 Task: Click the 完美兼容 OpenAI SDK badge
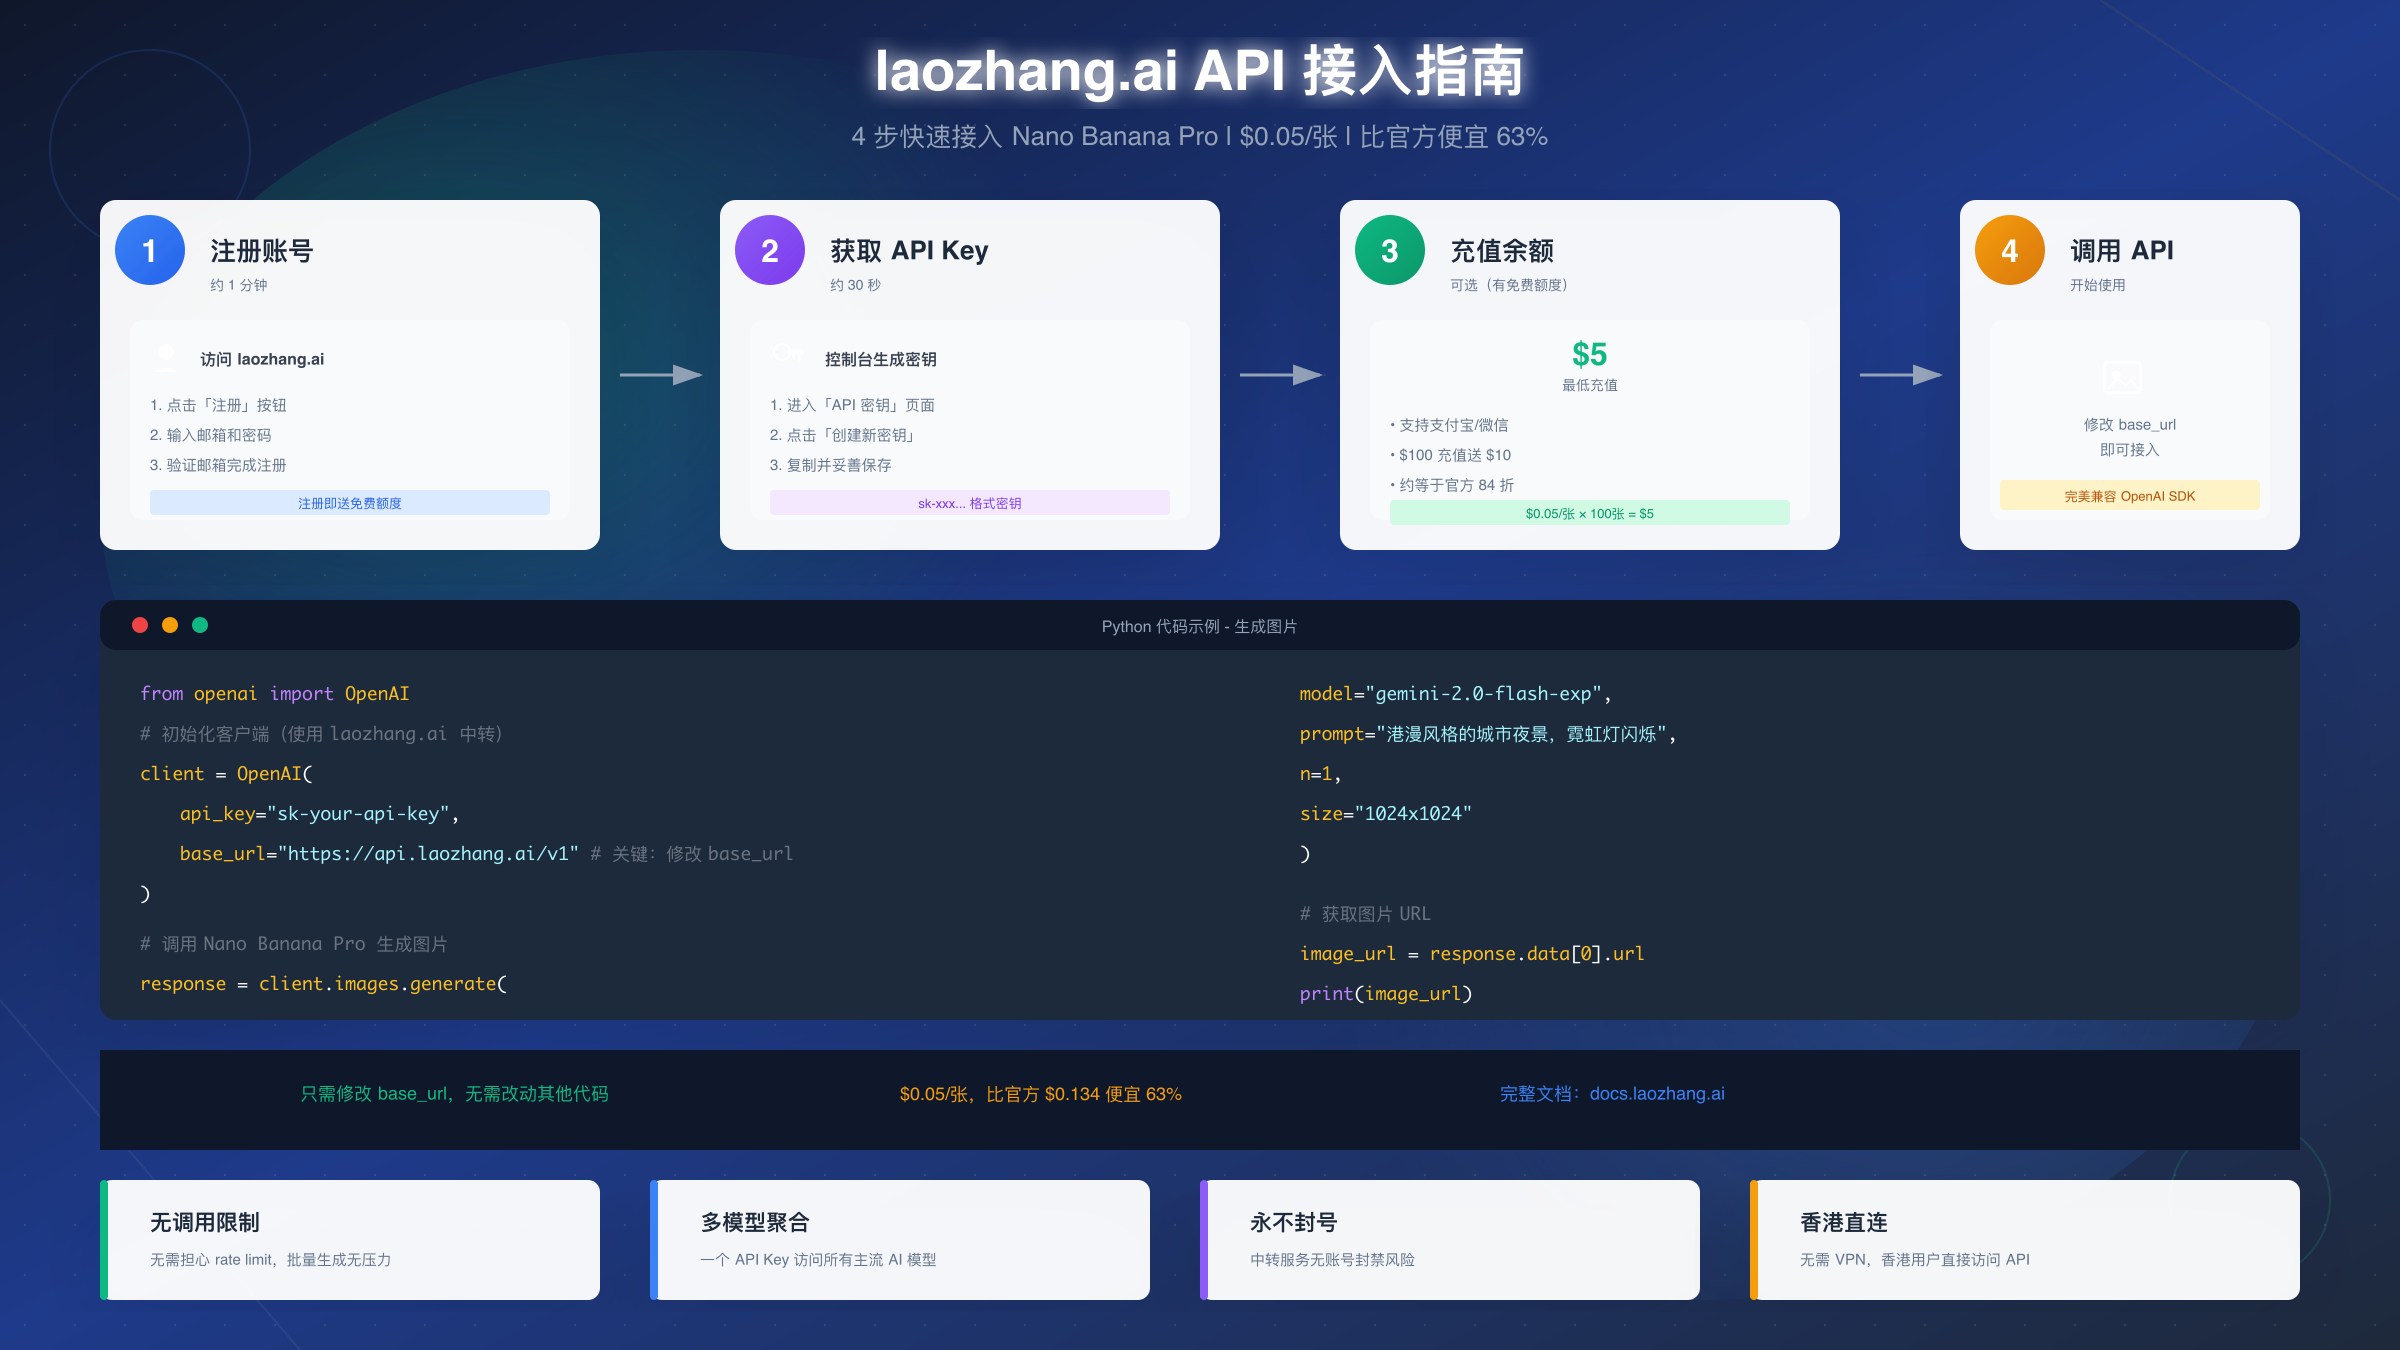point(2128,495)
